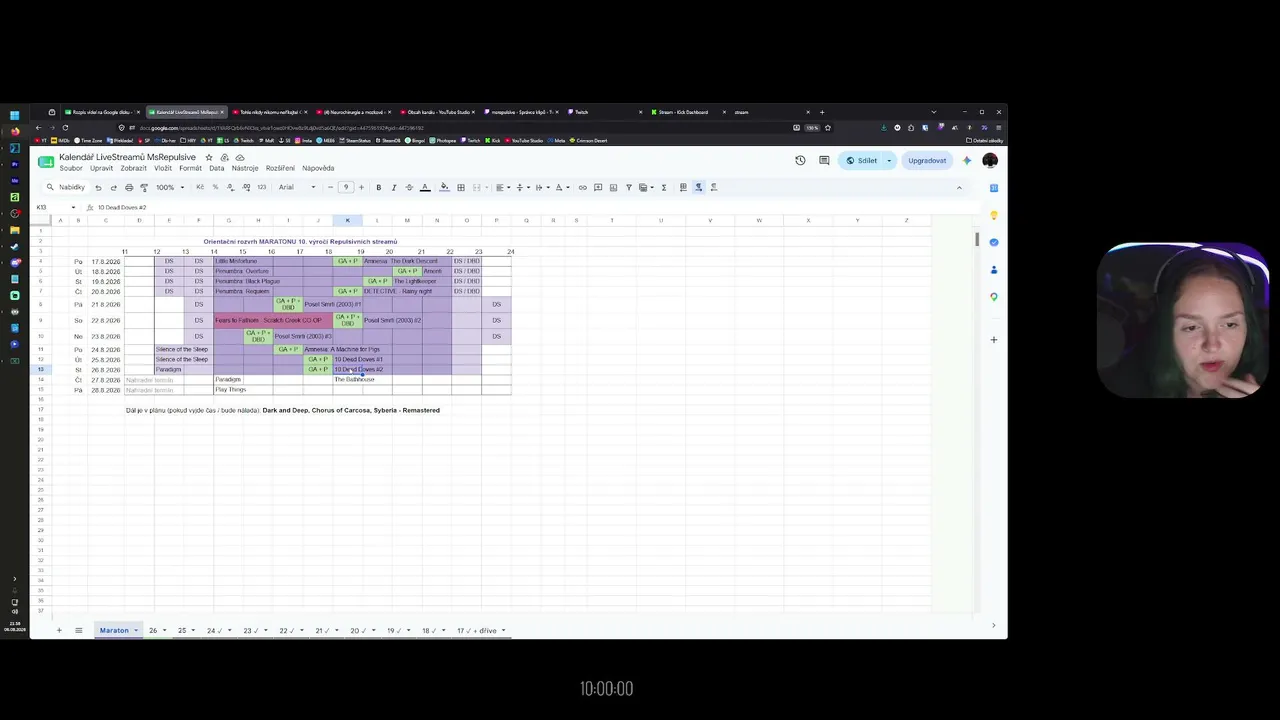This screenshot has width=1280, height=720.
Task: Open the Sdílet share options arrow
Action: click(x=889, y=160)
